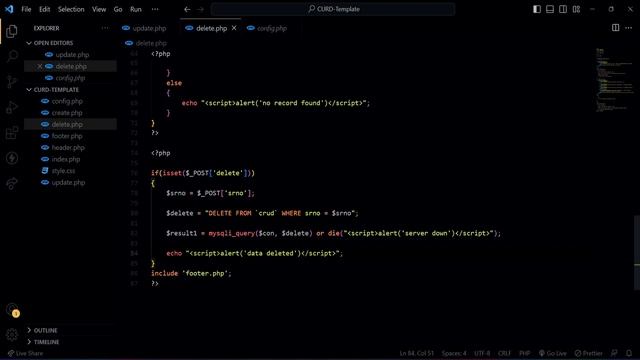This screenshot has height=360, width=640.
Task: Open Explorer views and more actions ellipsis
Action: click(105, 28)
